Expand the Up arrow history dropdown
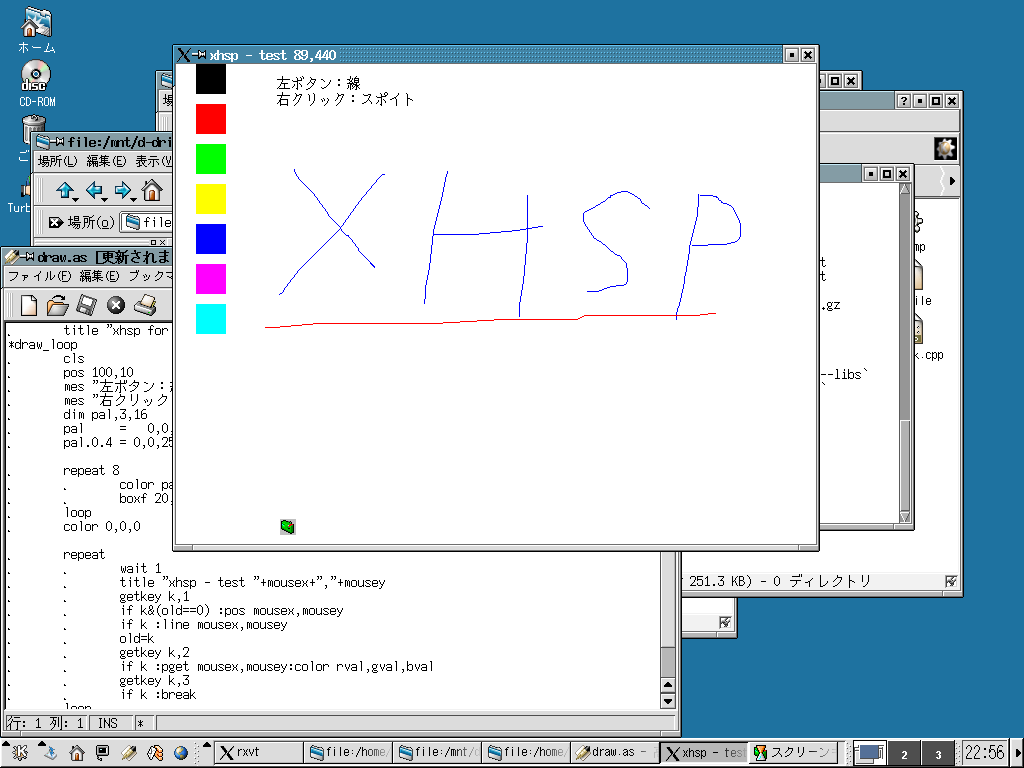The width and height of the screenshot is (1024, 768). click(77, 200)
